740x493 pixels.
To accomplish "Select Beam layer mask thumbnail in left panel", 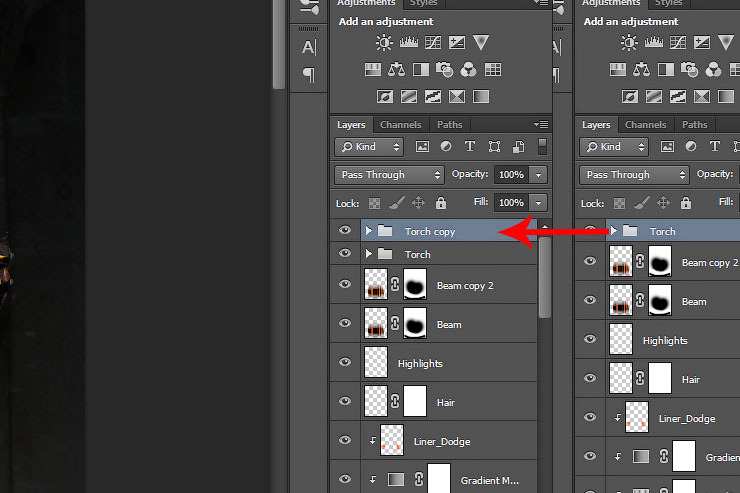I will pos(413,324).
